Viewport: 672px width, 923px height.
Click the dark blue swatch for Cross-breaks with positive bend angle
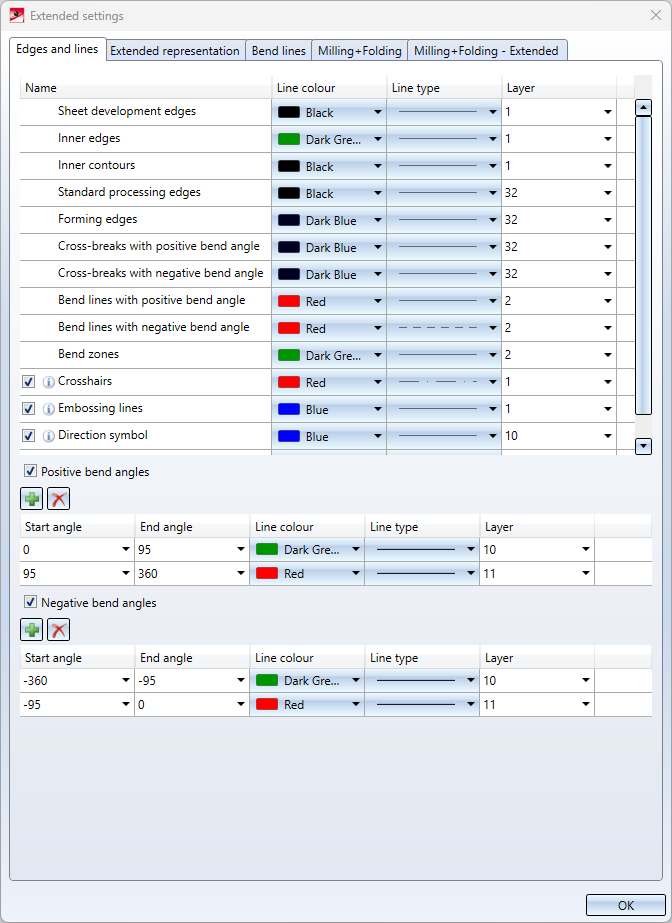289,247
